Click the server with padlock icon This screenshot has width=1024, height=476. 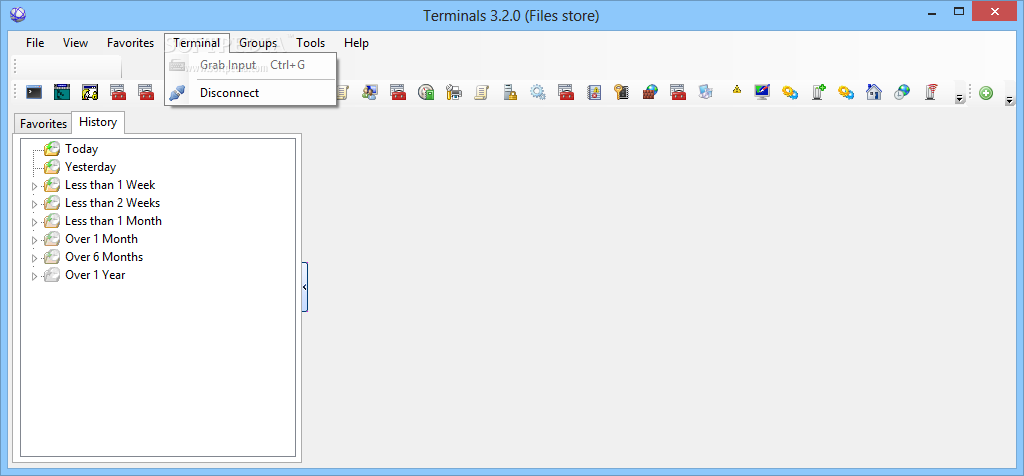pos(510,92)
